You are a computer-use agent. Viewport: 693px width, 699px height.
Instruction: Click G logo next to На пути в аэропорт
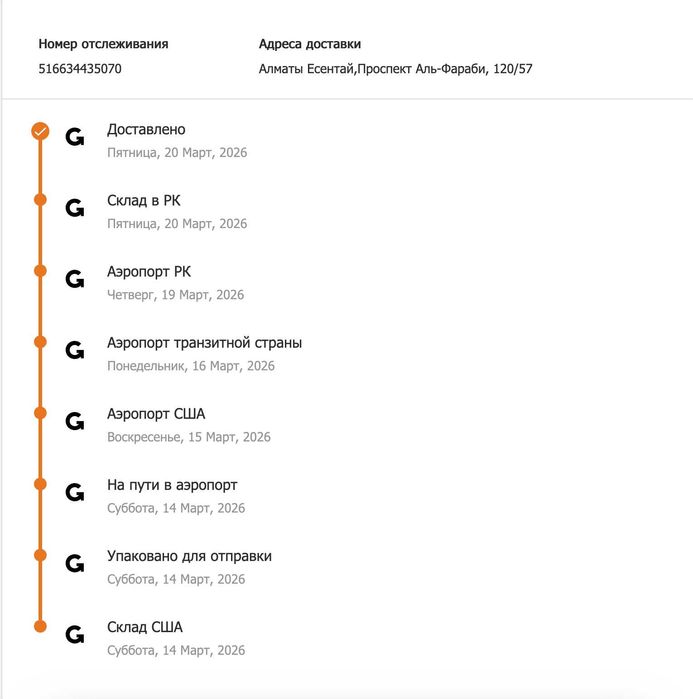coord(75,493)
